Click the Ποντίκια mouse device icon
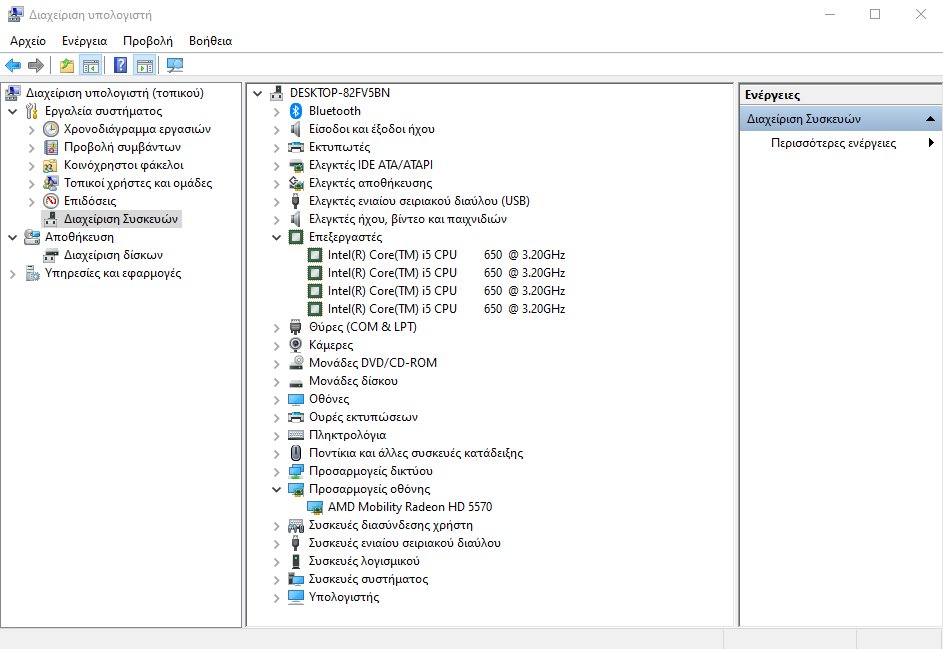The width and height of the screenshot is (943, 649). [x=295, y=453]
